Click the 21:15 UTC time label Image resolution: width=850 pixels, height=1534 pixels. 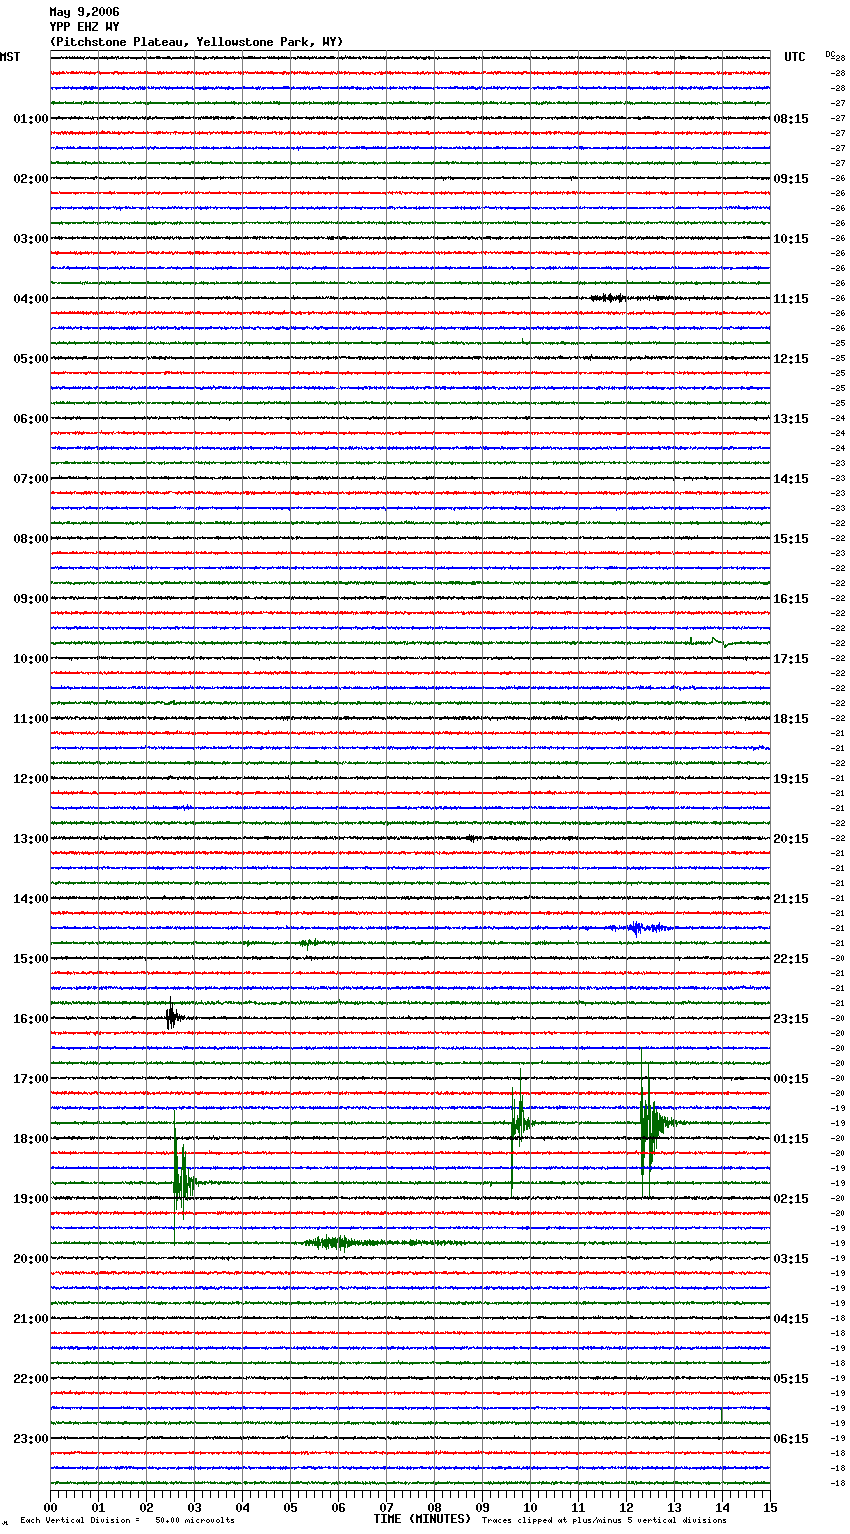[x=791, y=899]
